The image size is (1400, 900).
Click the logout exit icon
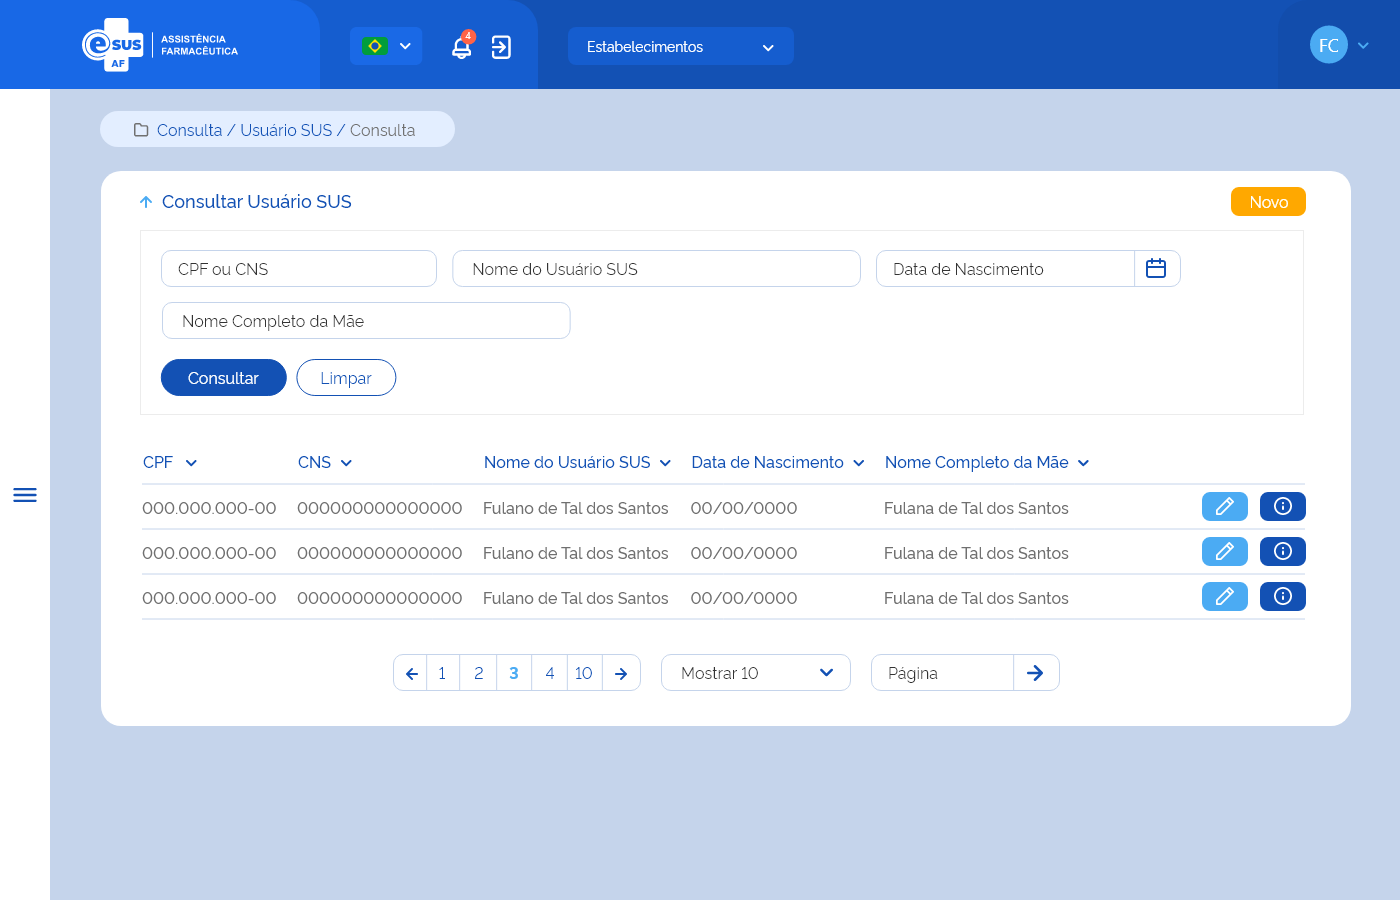(x=501, y=47)
